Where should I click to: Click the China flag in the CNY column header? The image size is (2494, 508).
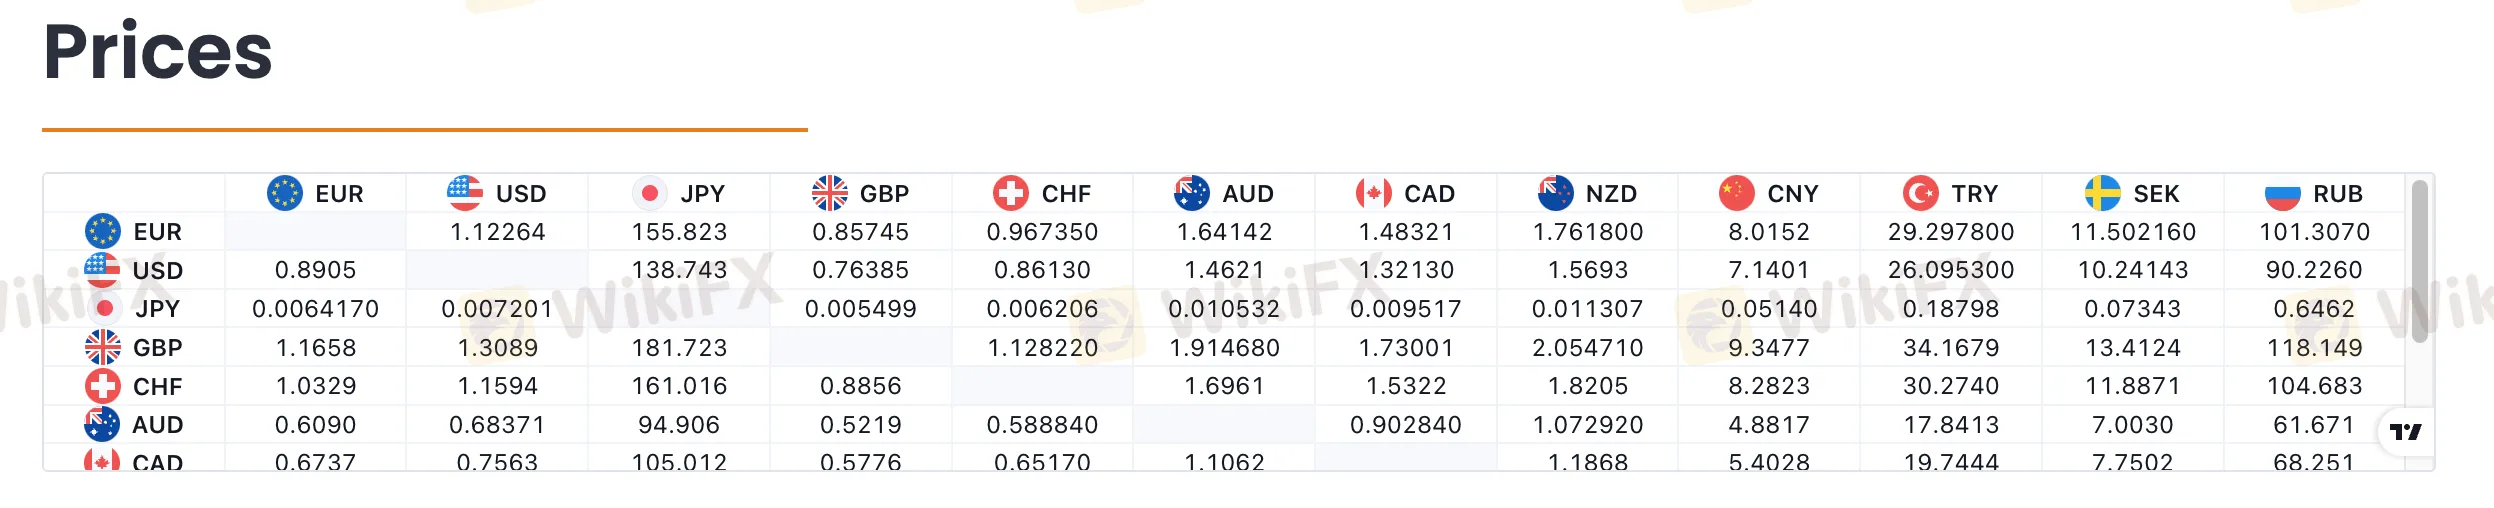pyautogui.click(x=1737, y=193)
